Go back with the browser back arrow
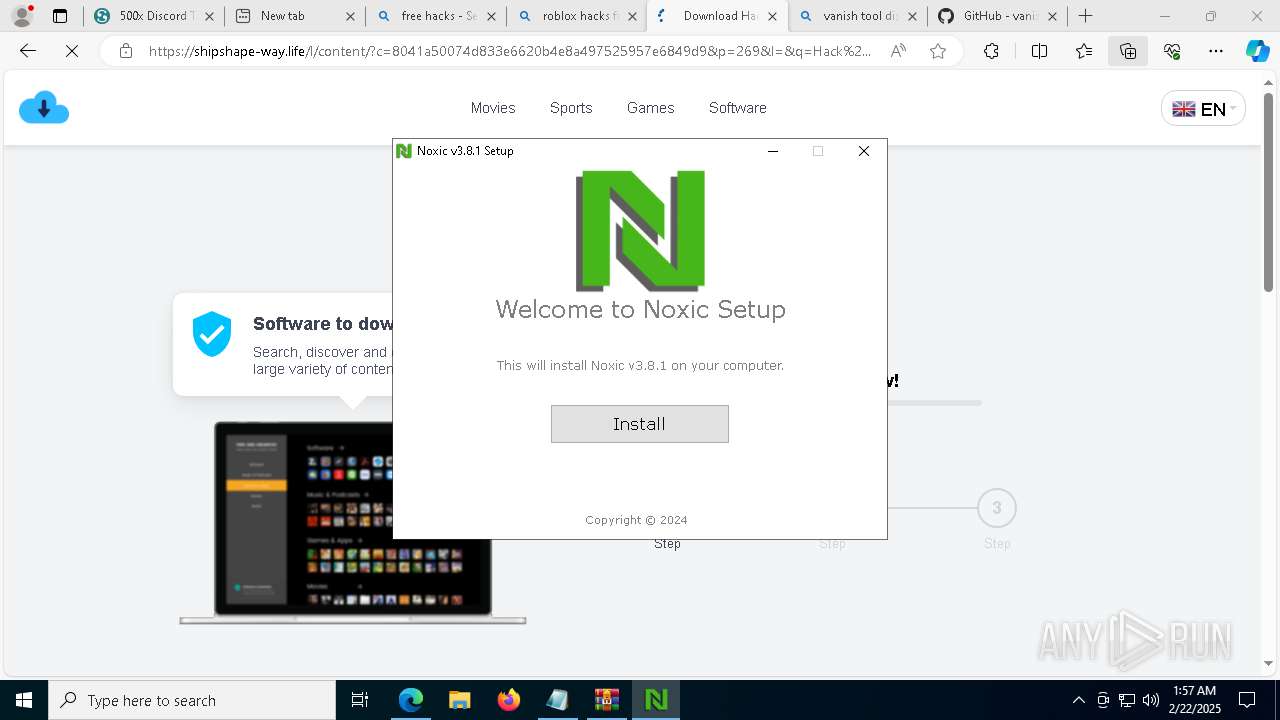Image resolution: width=1280 pixels, height=720 pixels. coord(28,51)
